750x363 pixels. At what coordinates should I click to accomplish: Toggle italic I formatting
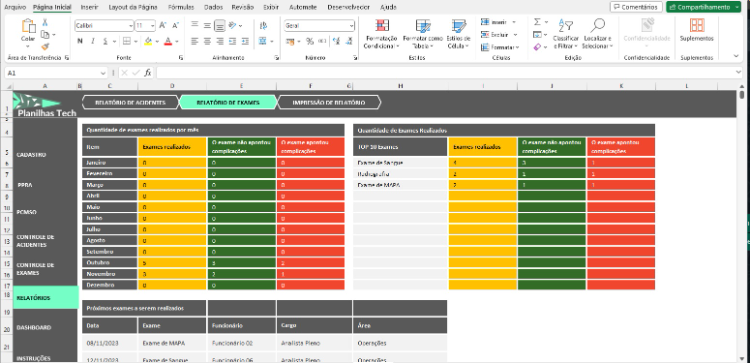click(93, 42)
